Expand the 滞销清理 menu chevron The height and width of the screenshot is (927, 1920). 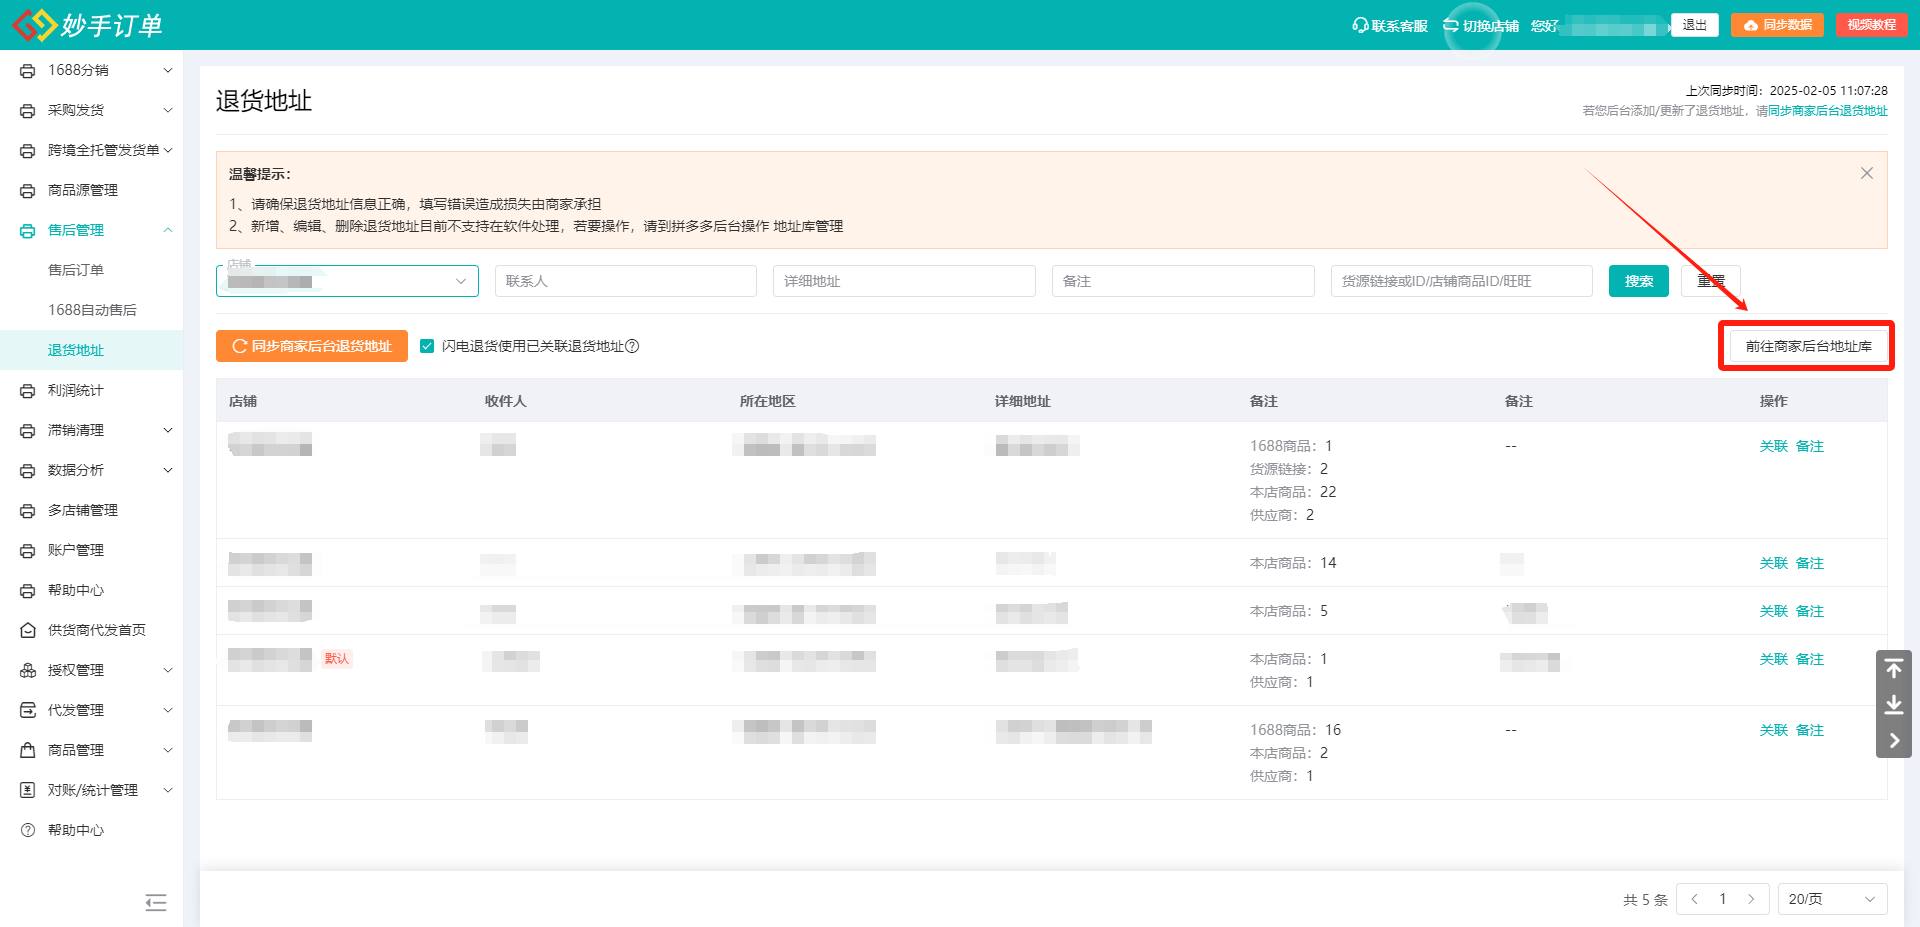[x=168, y=430]
